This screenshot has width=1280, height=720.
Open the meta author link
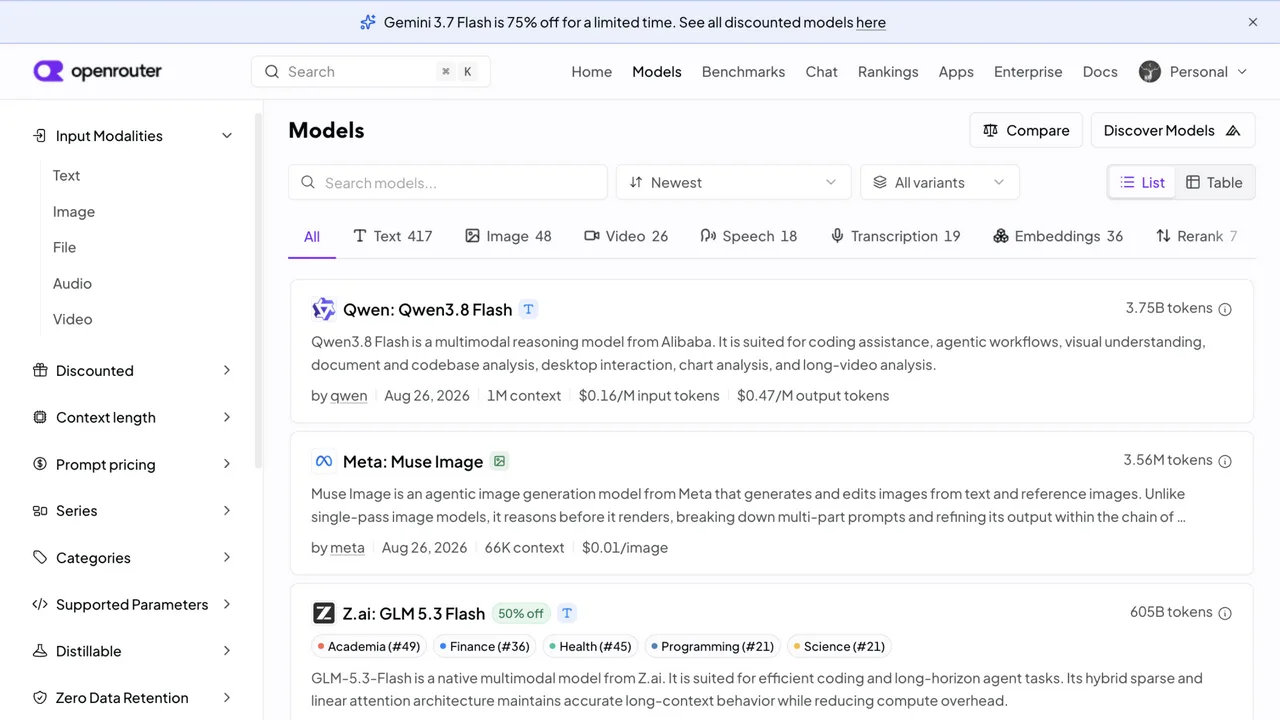pyautogui.click(x=348, y=548)
